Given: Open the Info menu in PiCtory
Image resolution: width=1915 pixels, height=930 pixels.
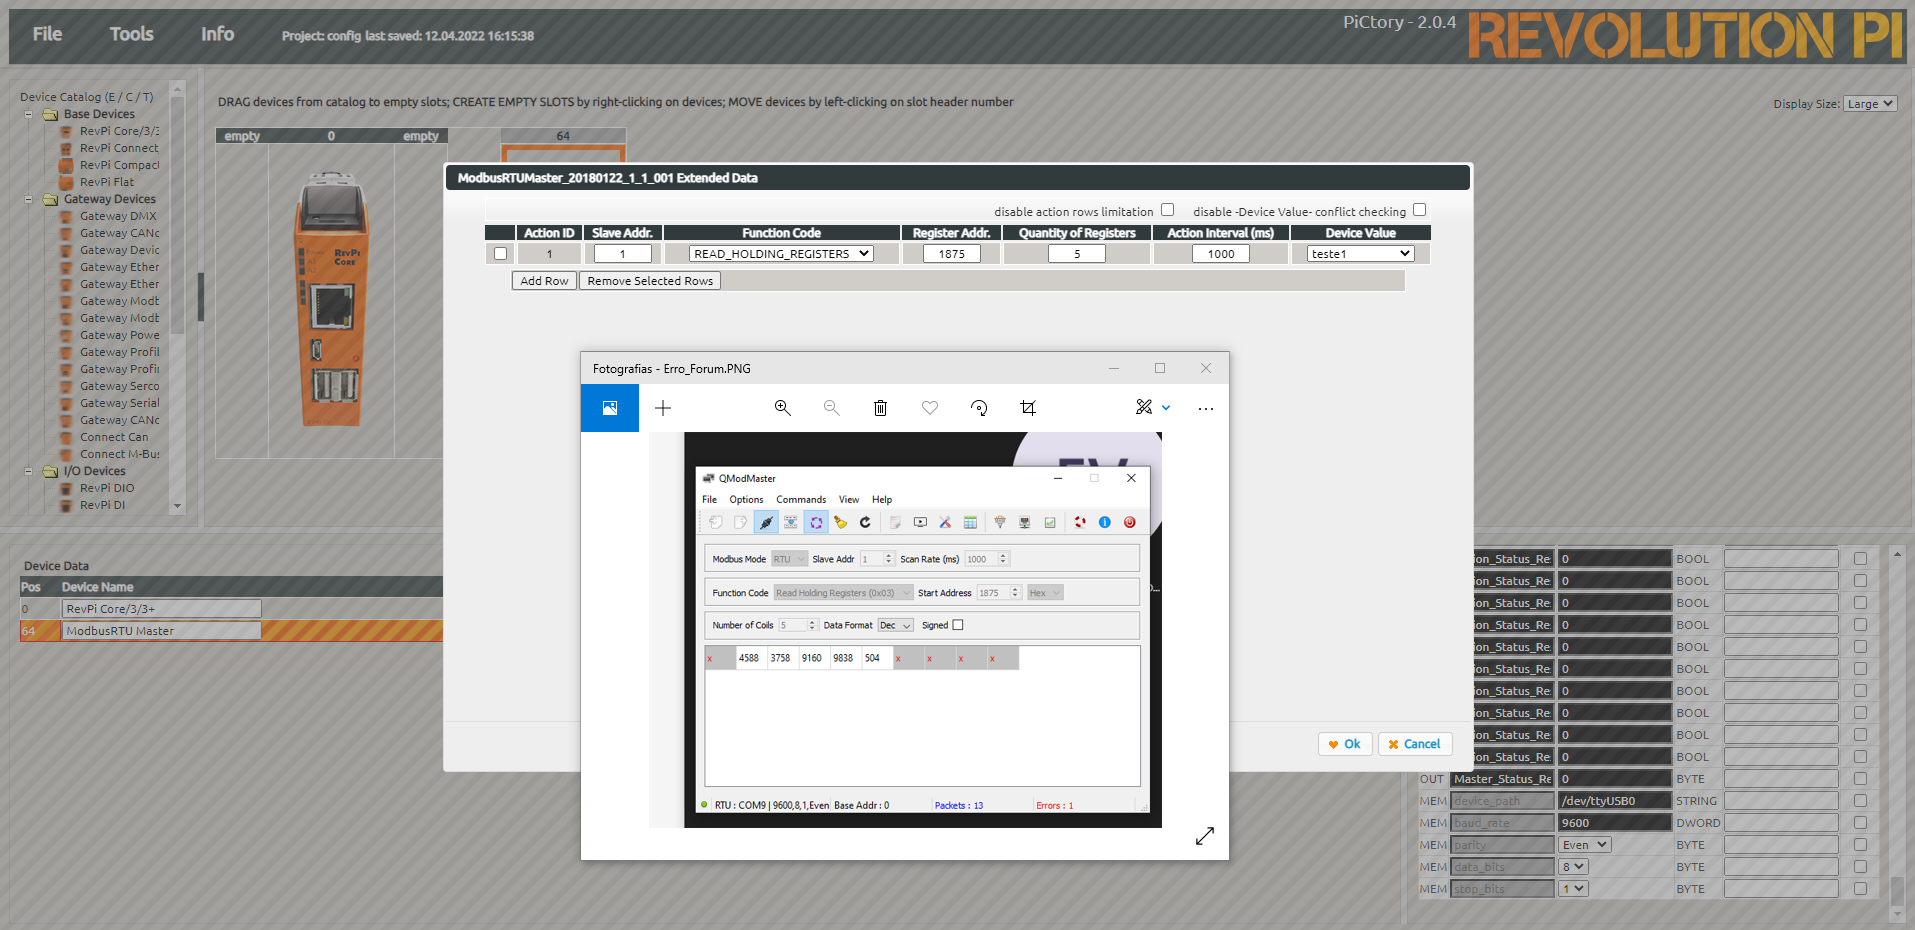Looking at the screenshot, I should click(x=217, y=34).
